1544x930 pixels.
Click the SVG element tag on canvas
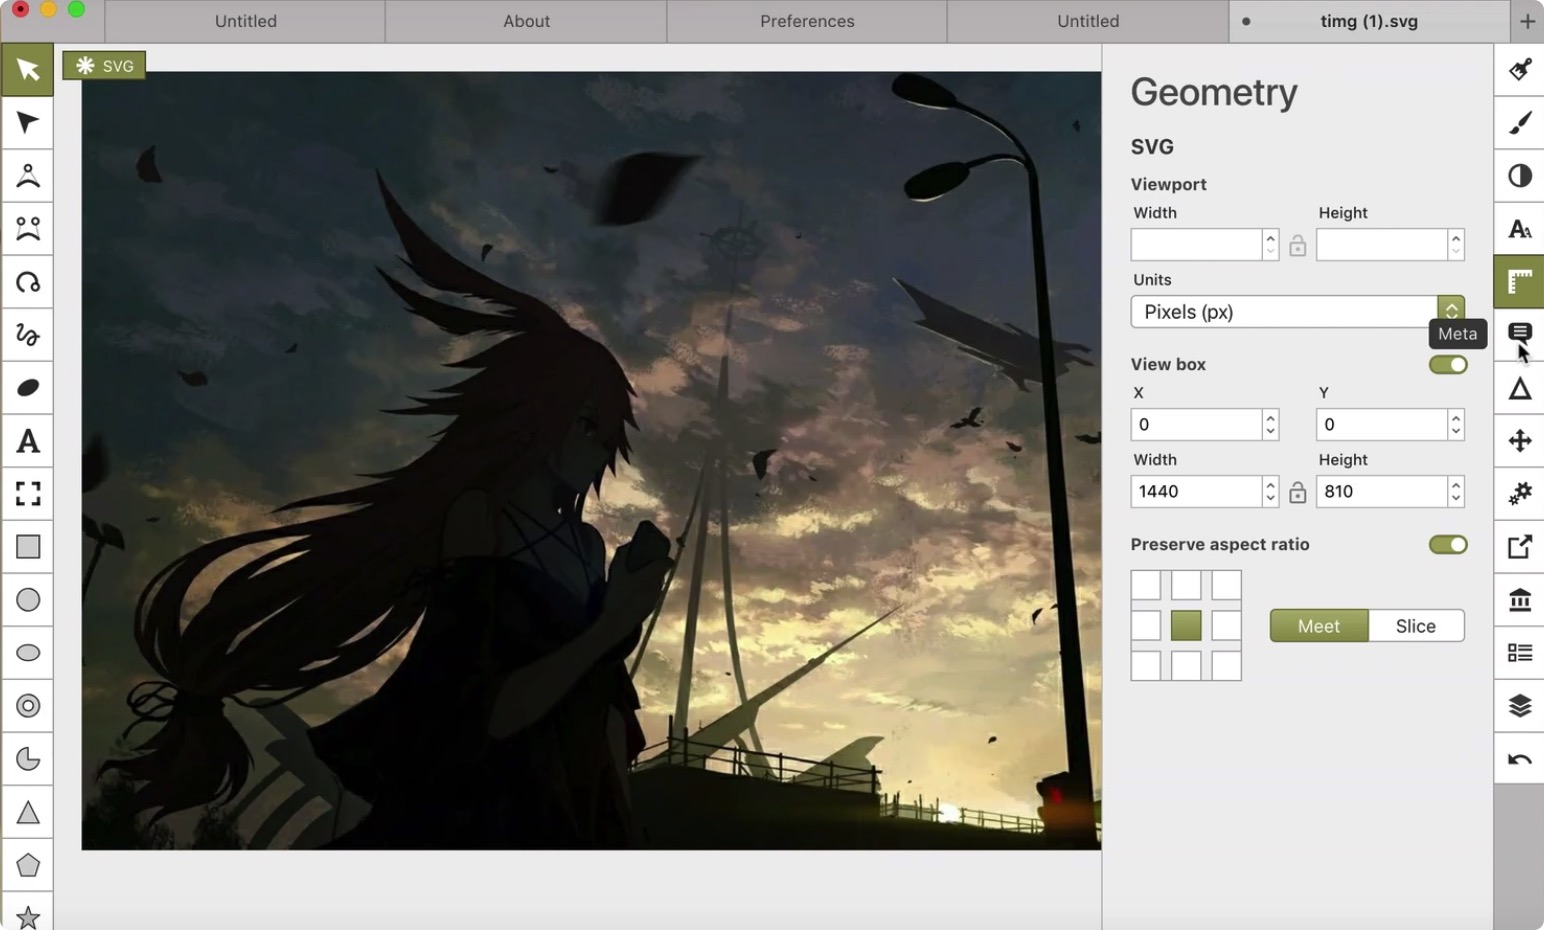click(104, 66)
